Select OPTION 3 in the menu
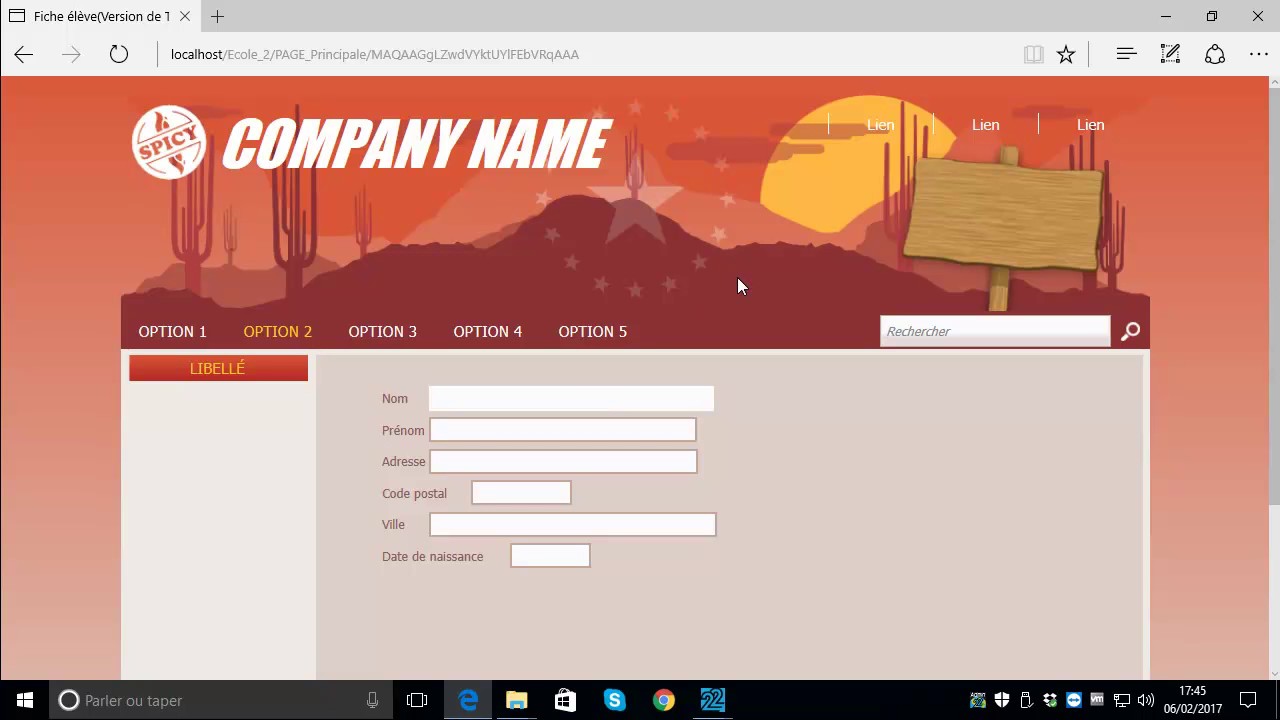 coord(383,332)
